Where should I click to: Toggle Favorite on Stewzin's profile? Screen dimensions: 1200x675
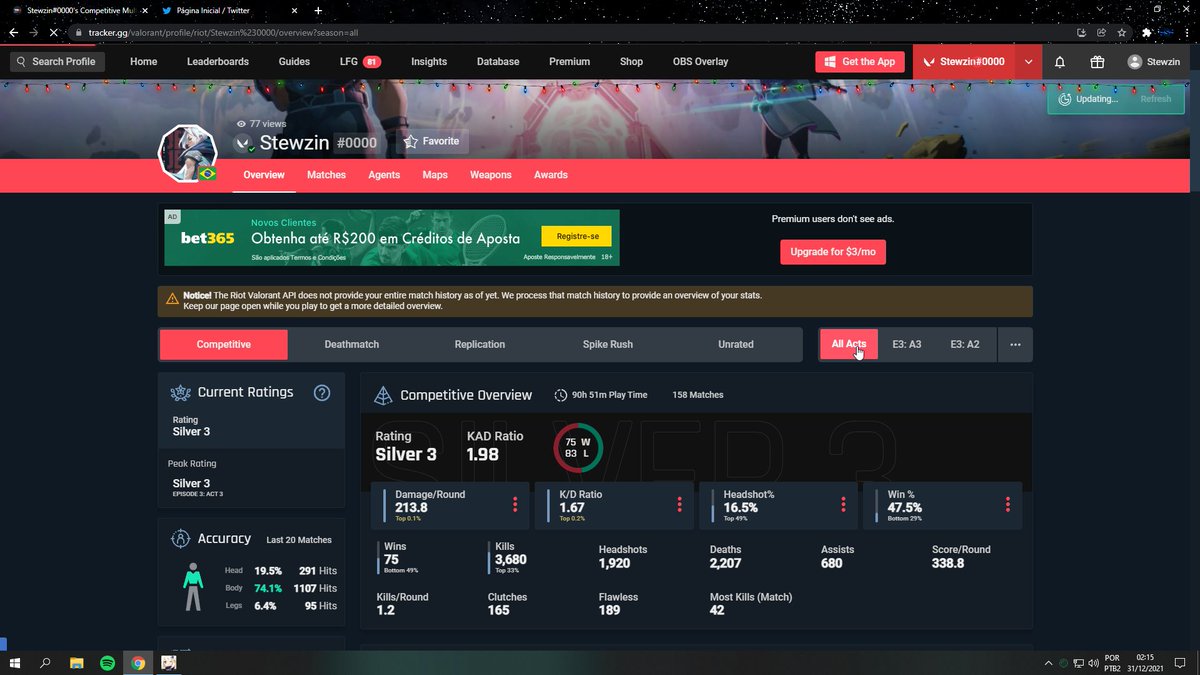432,141
